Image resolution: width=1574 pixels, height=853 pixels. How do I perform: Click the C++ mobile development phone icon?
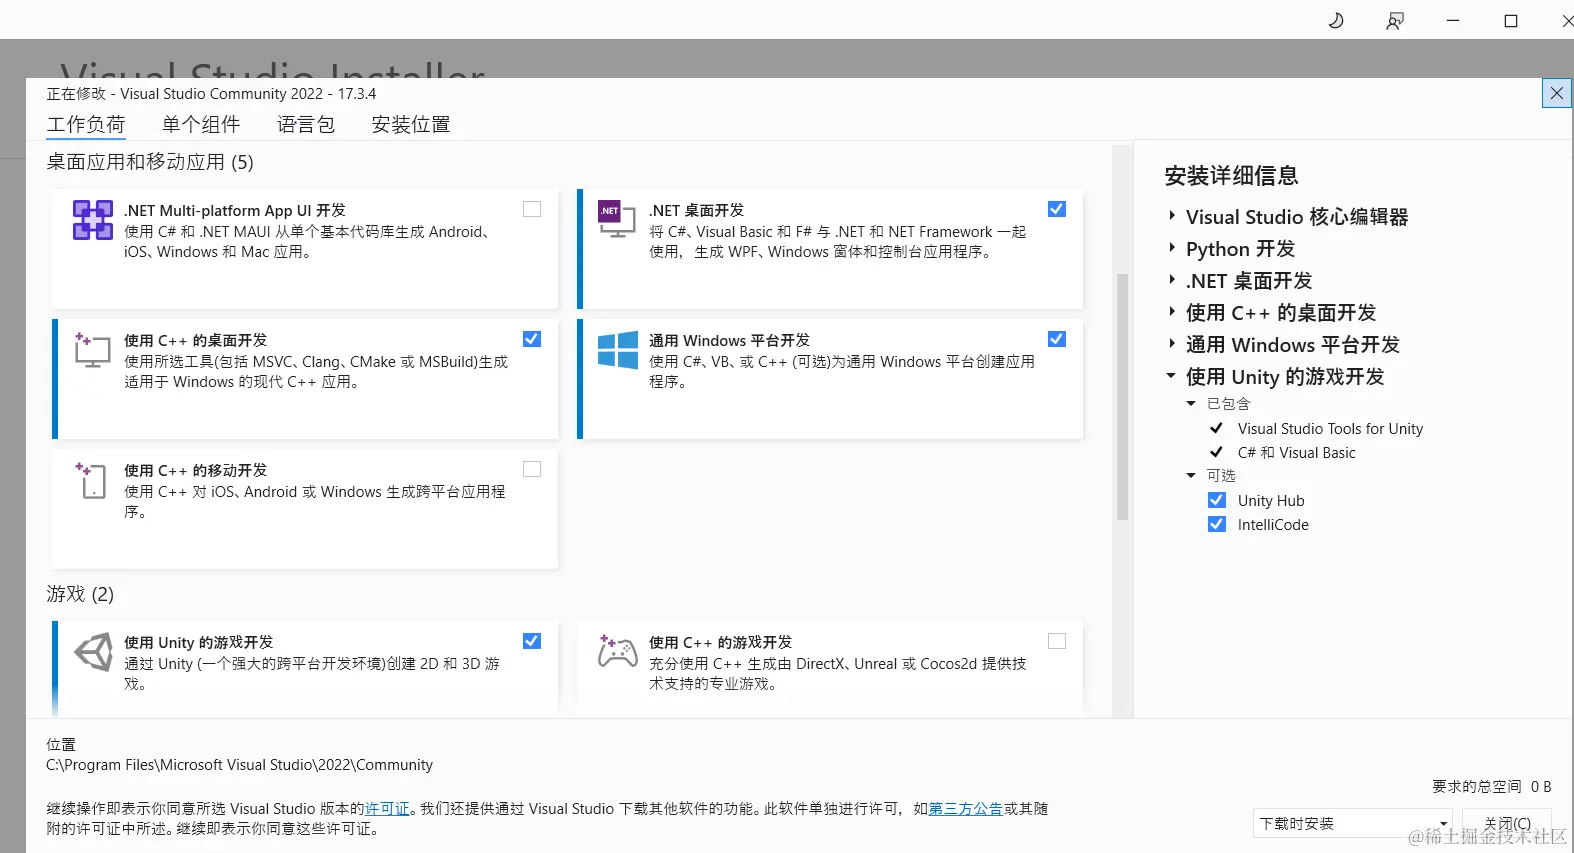92,480
